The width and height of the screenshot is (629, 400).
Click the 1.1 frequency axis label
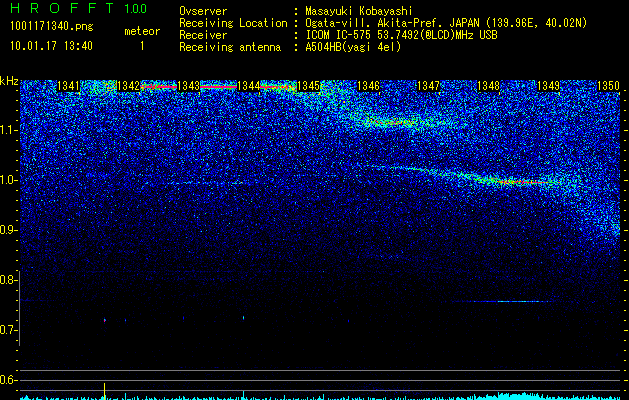pos(9,130)
